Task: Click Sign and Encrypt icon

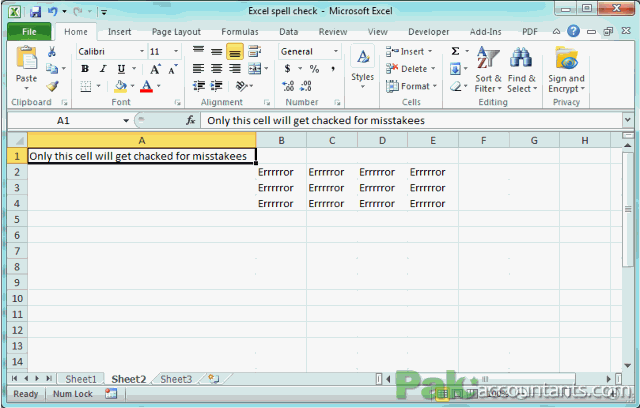Action: [x=567, y=69]
